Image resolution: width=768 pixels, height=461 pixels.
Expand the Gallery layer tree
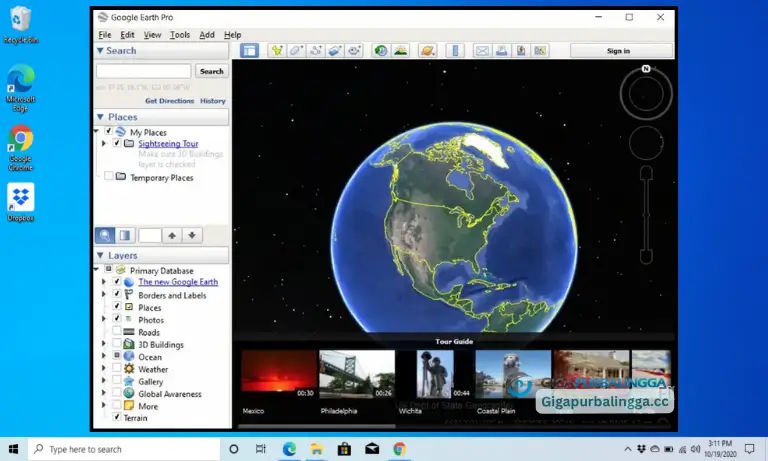103,380
